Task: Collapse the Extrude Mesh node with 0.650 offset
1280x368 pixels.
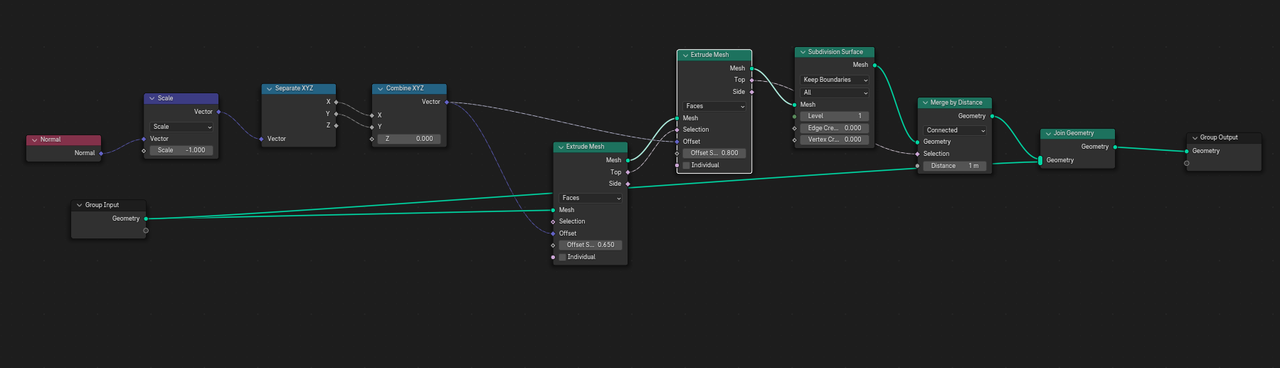Action: pyautogui.click(x=561, y=147)
